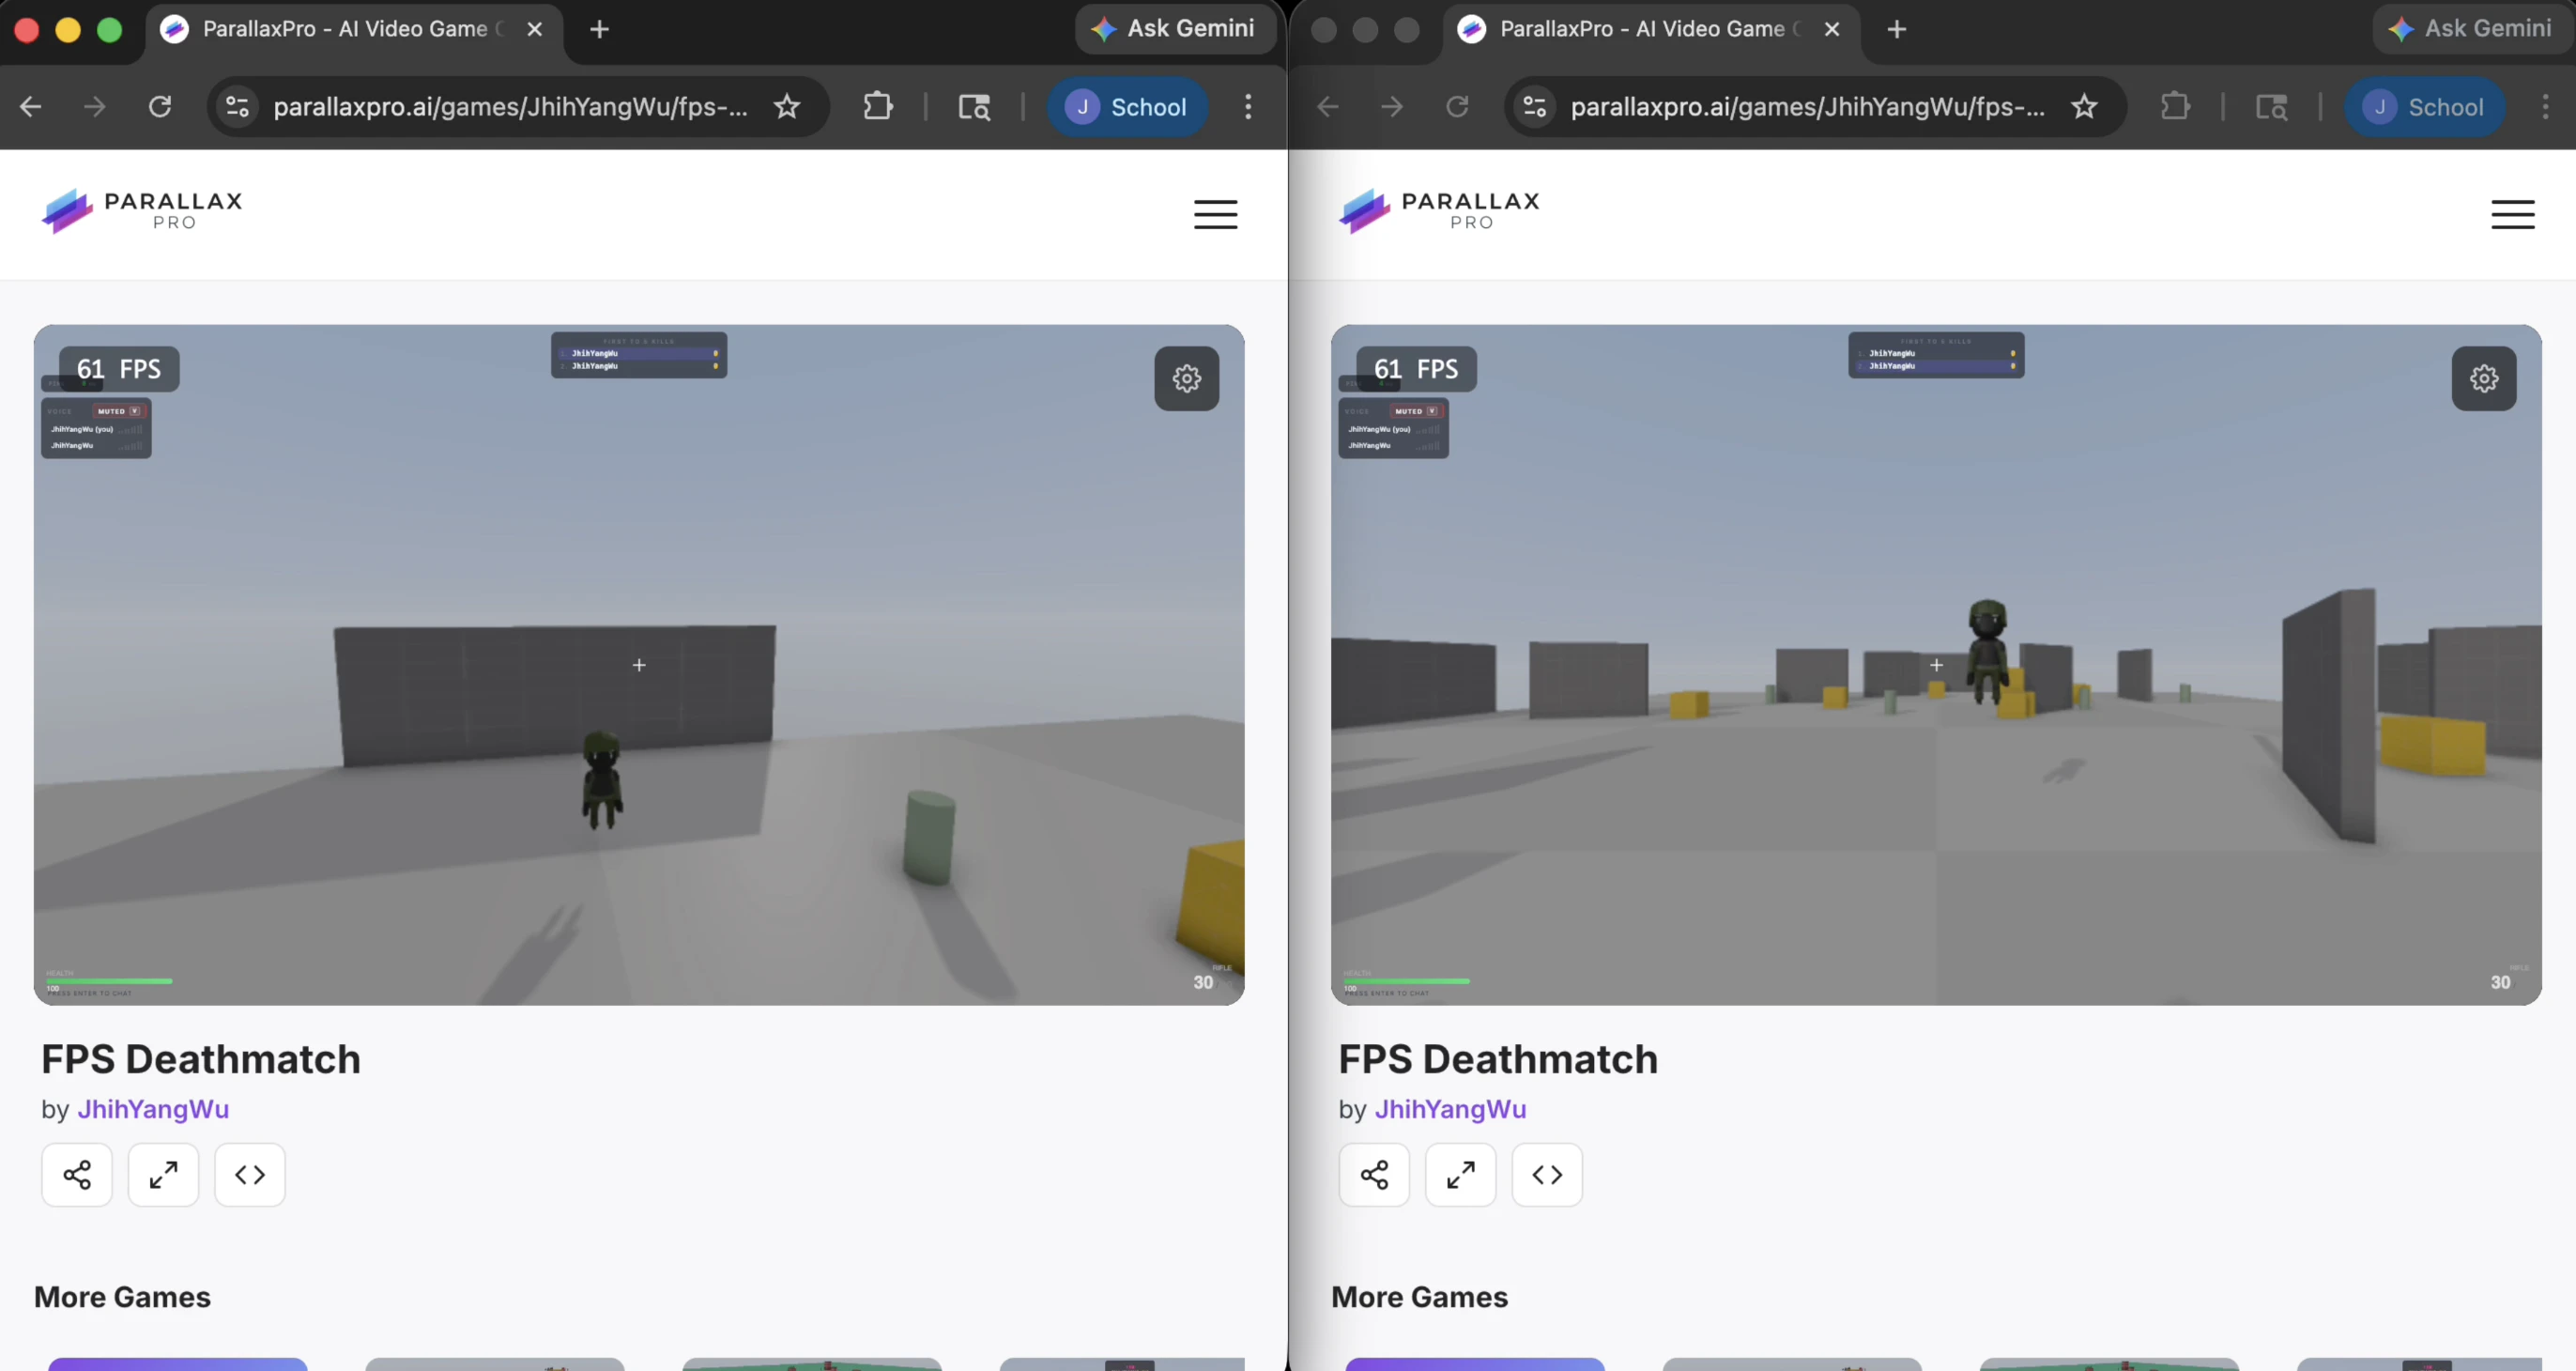Expand hamburger menu in right ParallaxPro page
2576x1371 pixels.
(2511, 214)
